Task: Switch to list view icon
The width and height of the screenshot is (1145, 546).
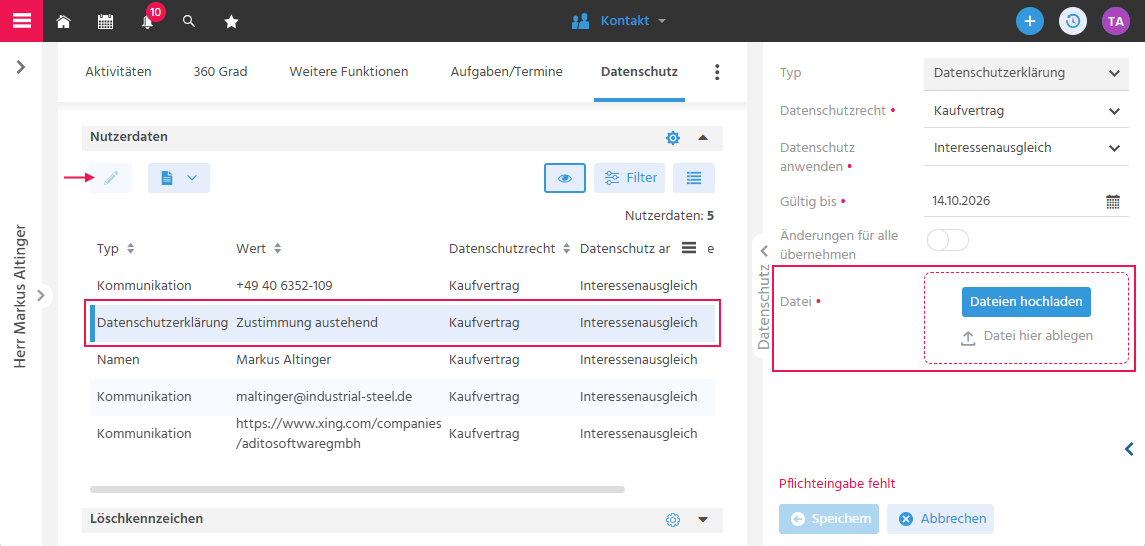Action: click(x=694, y=178)
